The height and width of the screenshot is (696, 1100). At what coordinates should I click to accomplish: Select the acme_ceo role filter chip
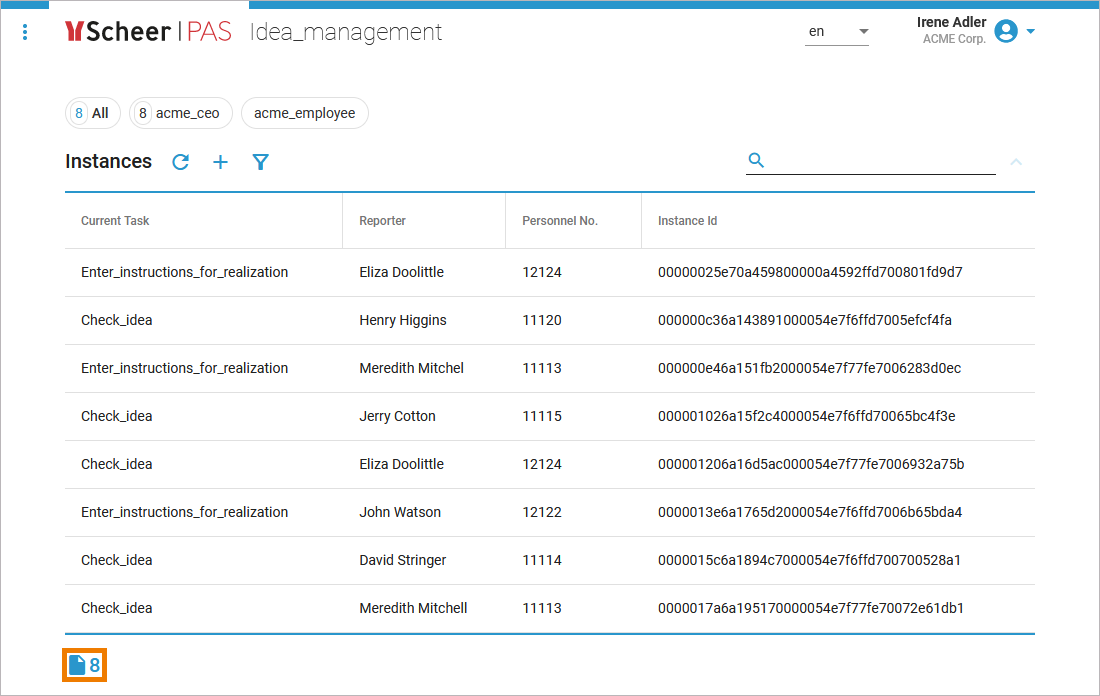(x=181, y=113)
